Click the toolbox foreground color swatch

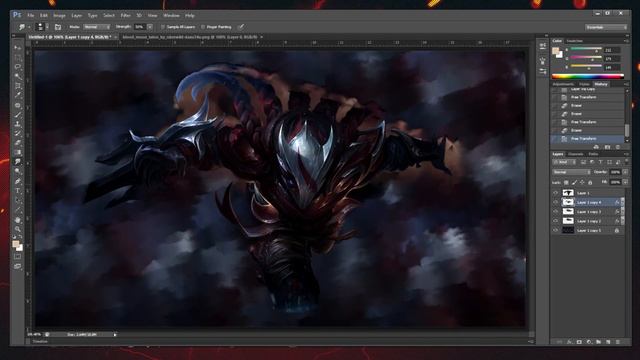point(16,244)
